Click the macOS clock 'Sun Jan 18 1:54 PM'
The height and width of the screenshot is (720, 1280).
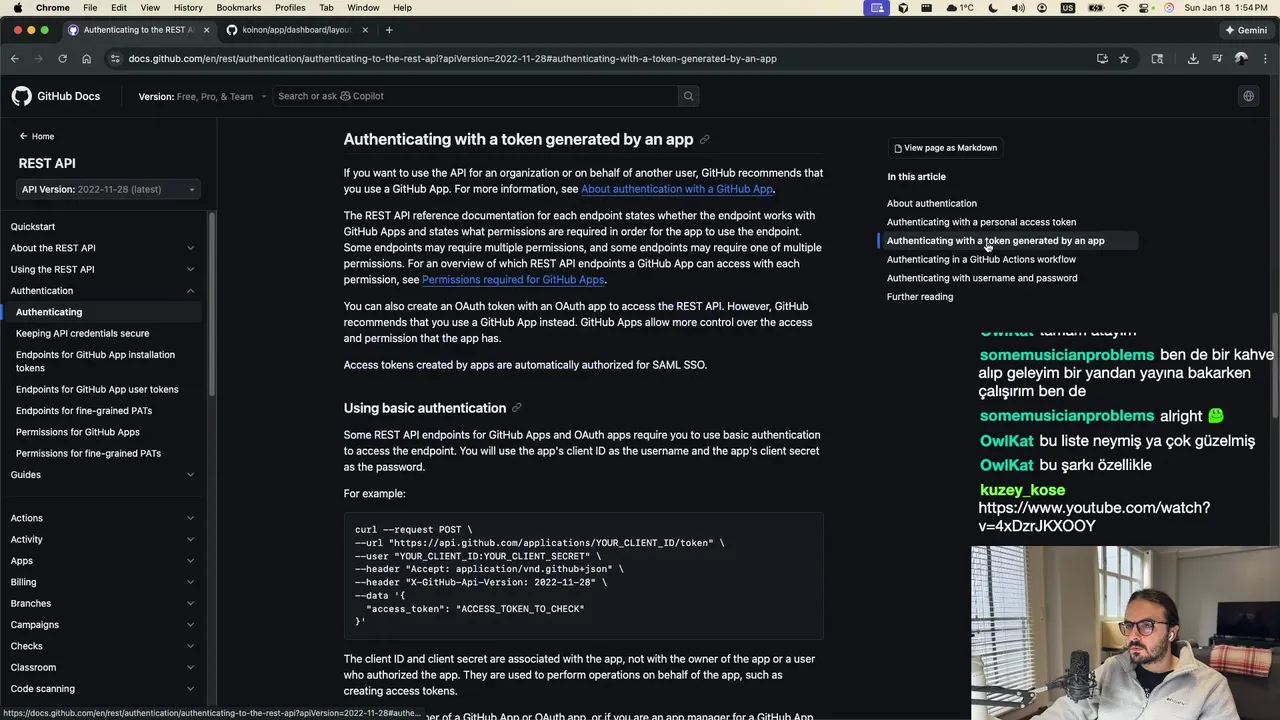1225,8
